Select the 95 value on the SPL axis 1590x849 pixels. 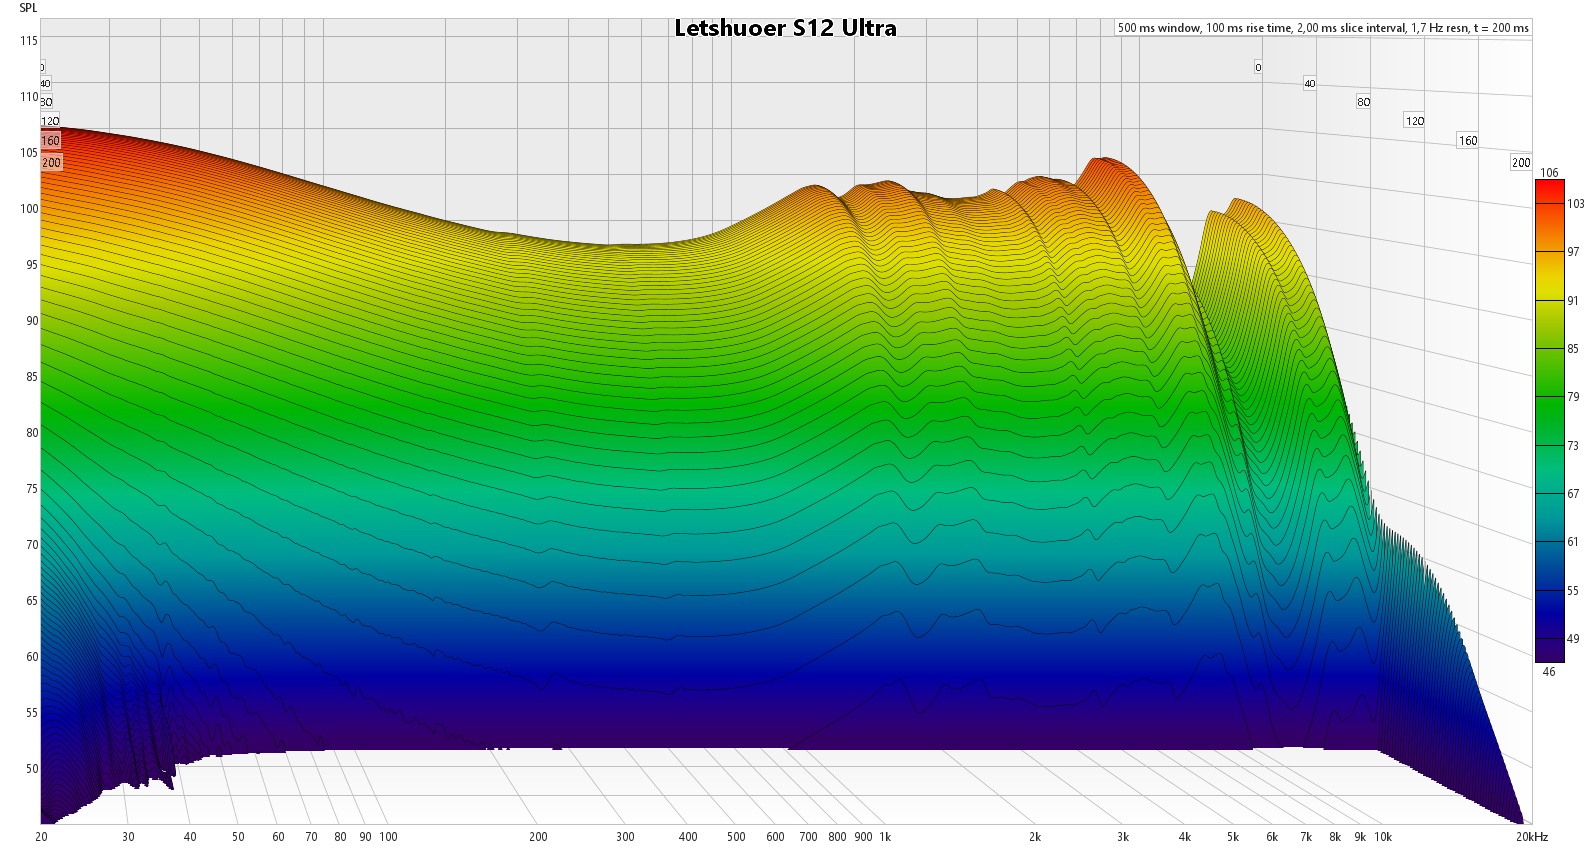(x=31, y=265)
